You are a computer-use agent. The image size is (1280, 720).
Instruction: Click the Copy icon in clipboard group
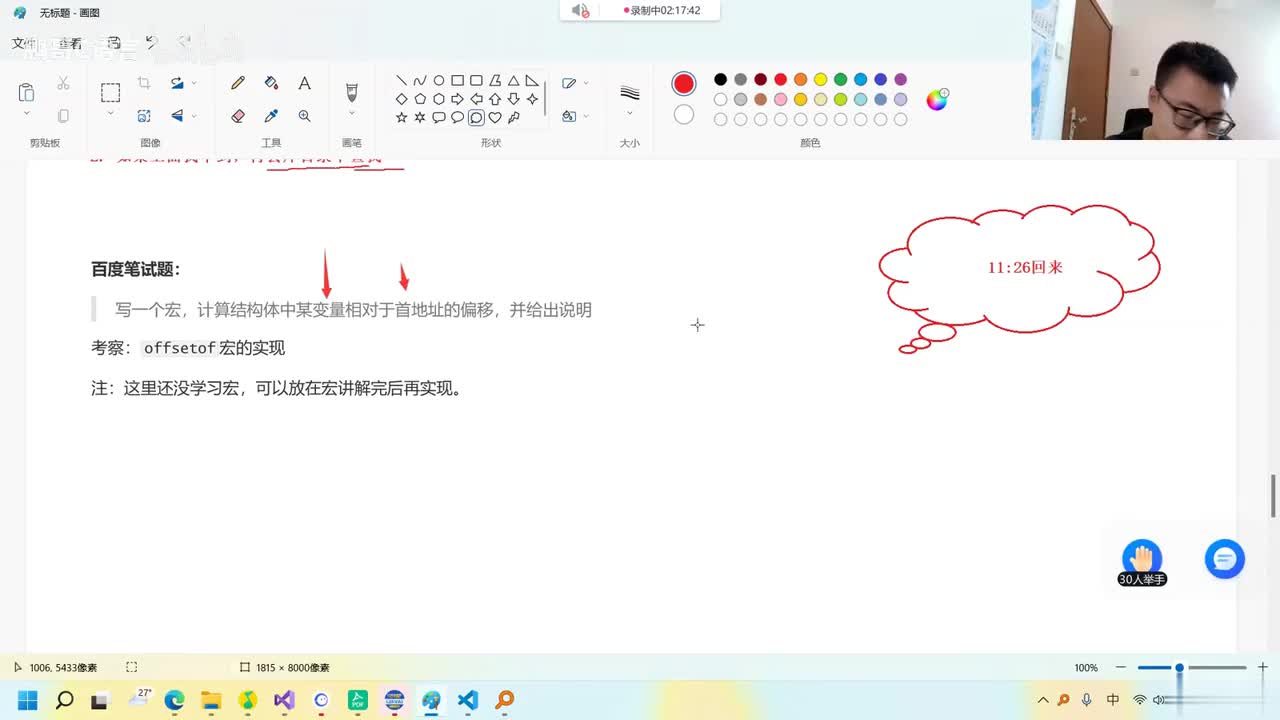pos(63,116)
